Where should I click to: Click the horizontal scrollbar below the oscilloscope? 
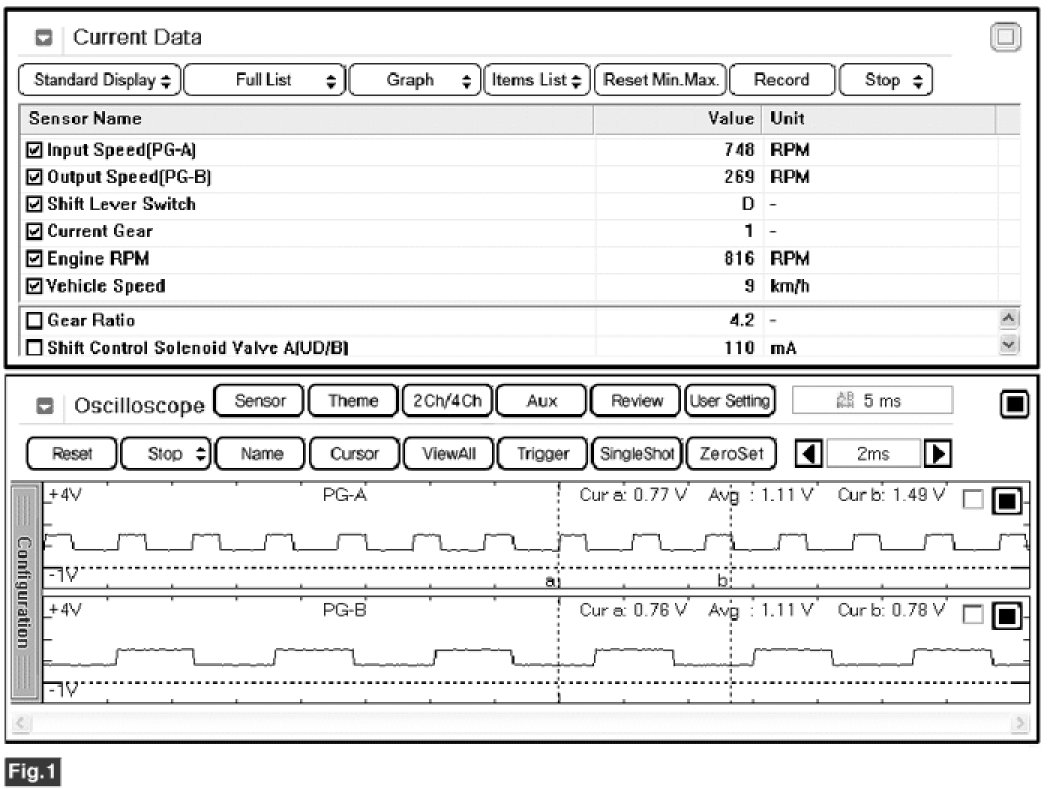(520, 721)
